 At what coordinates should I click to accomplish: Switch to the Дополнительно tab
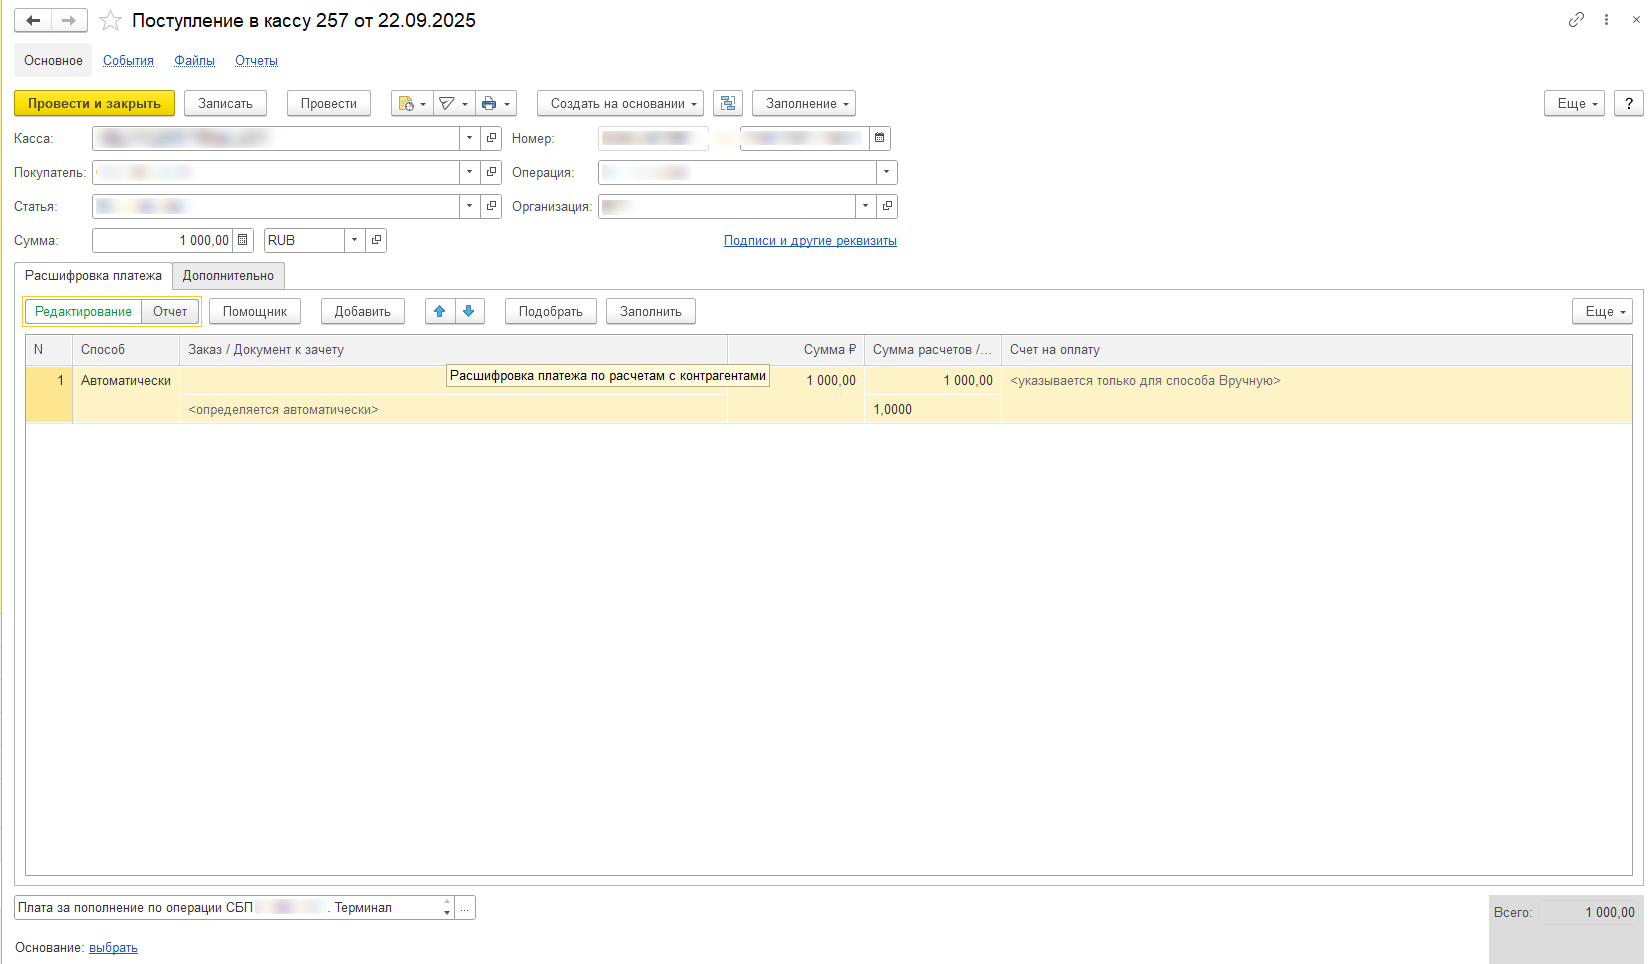pyautogui.click(x=228, y=276)
